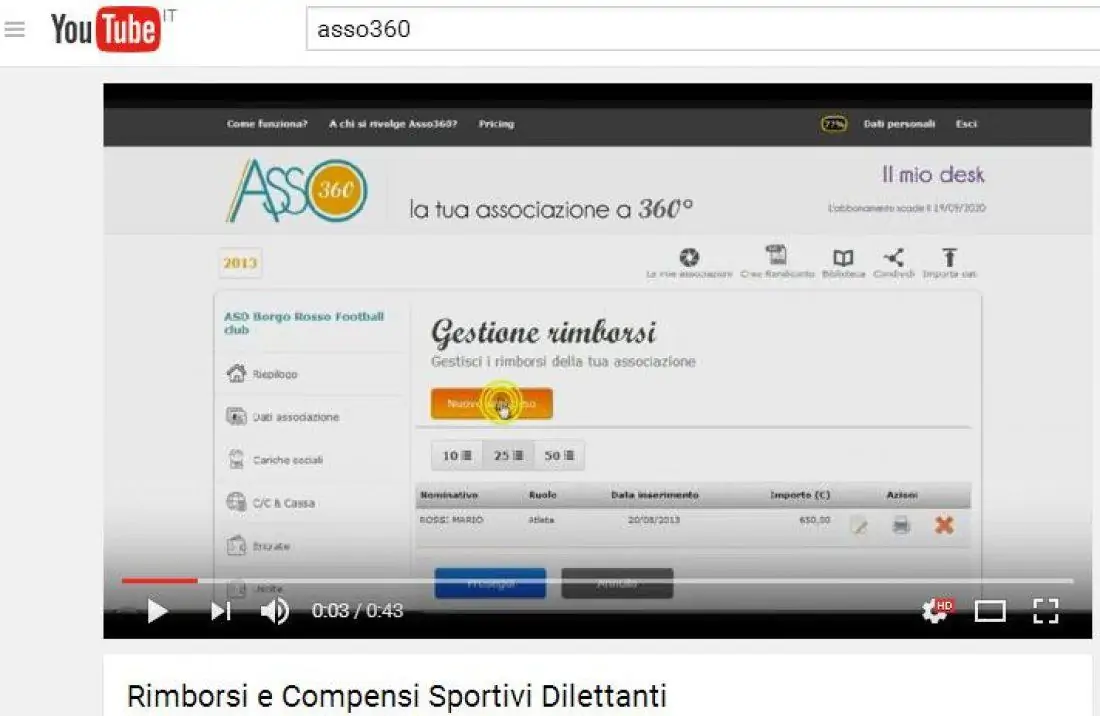
Task: Open Le mie associazioni icon
Action: [689, 263]
